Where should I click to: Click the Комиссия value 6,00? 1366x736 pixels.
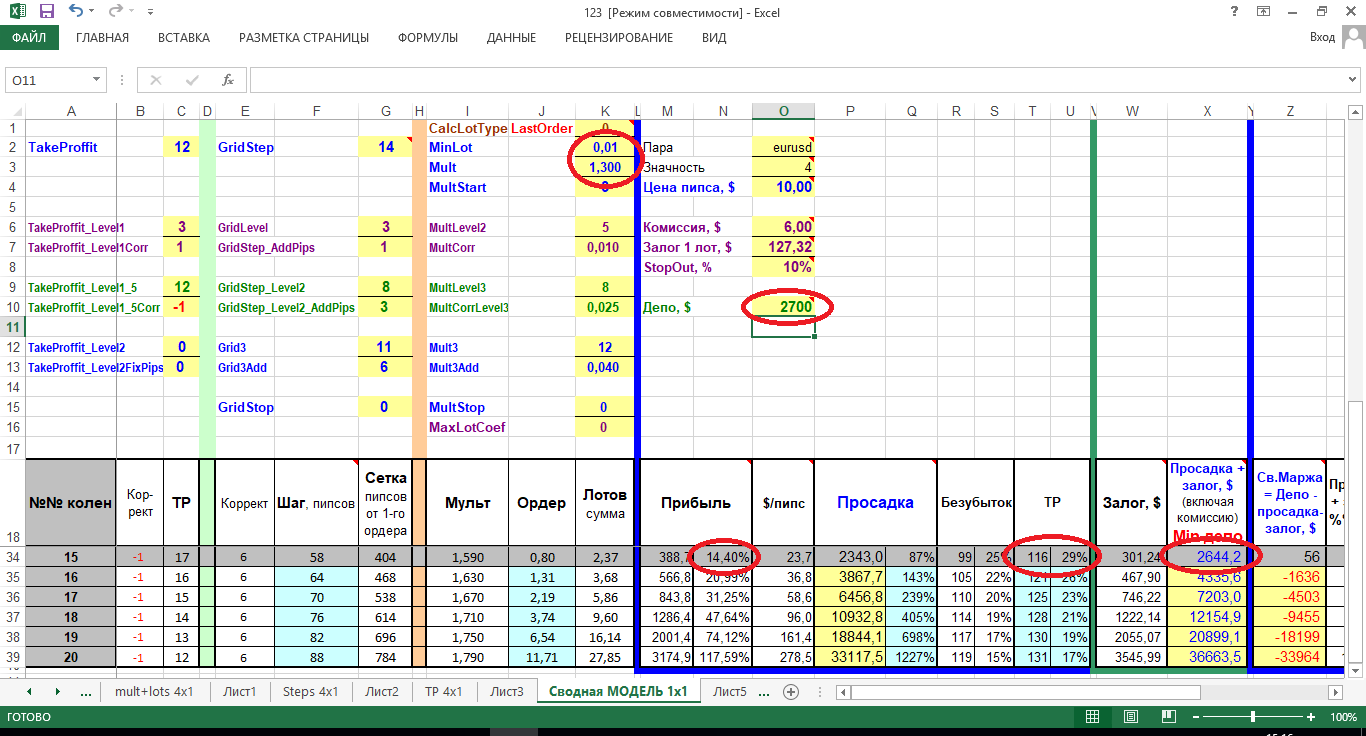pos(783,227)
